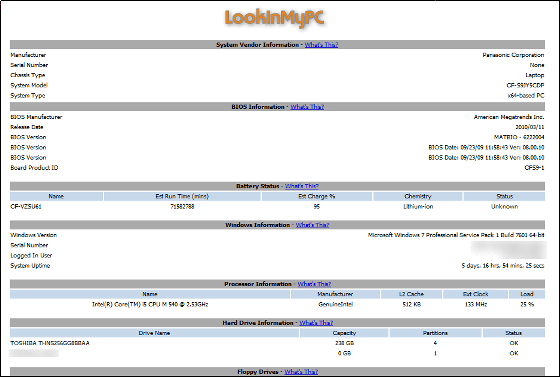Open Floppy Drives What's This link

301,372
